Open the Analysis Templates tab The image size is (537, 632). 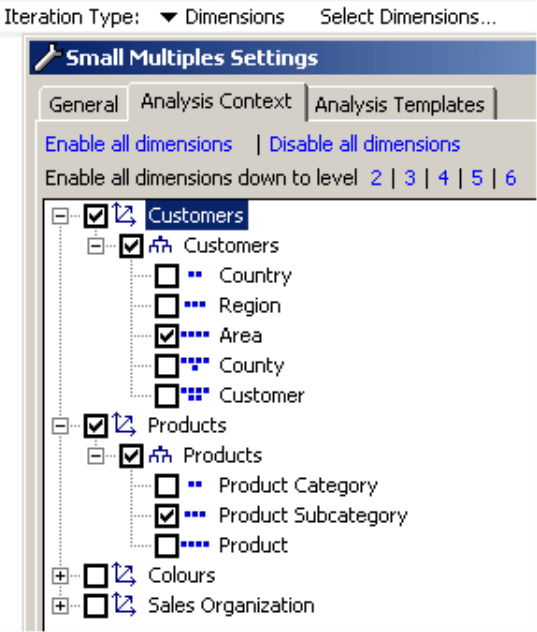tap(400, 104)
